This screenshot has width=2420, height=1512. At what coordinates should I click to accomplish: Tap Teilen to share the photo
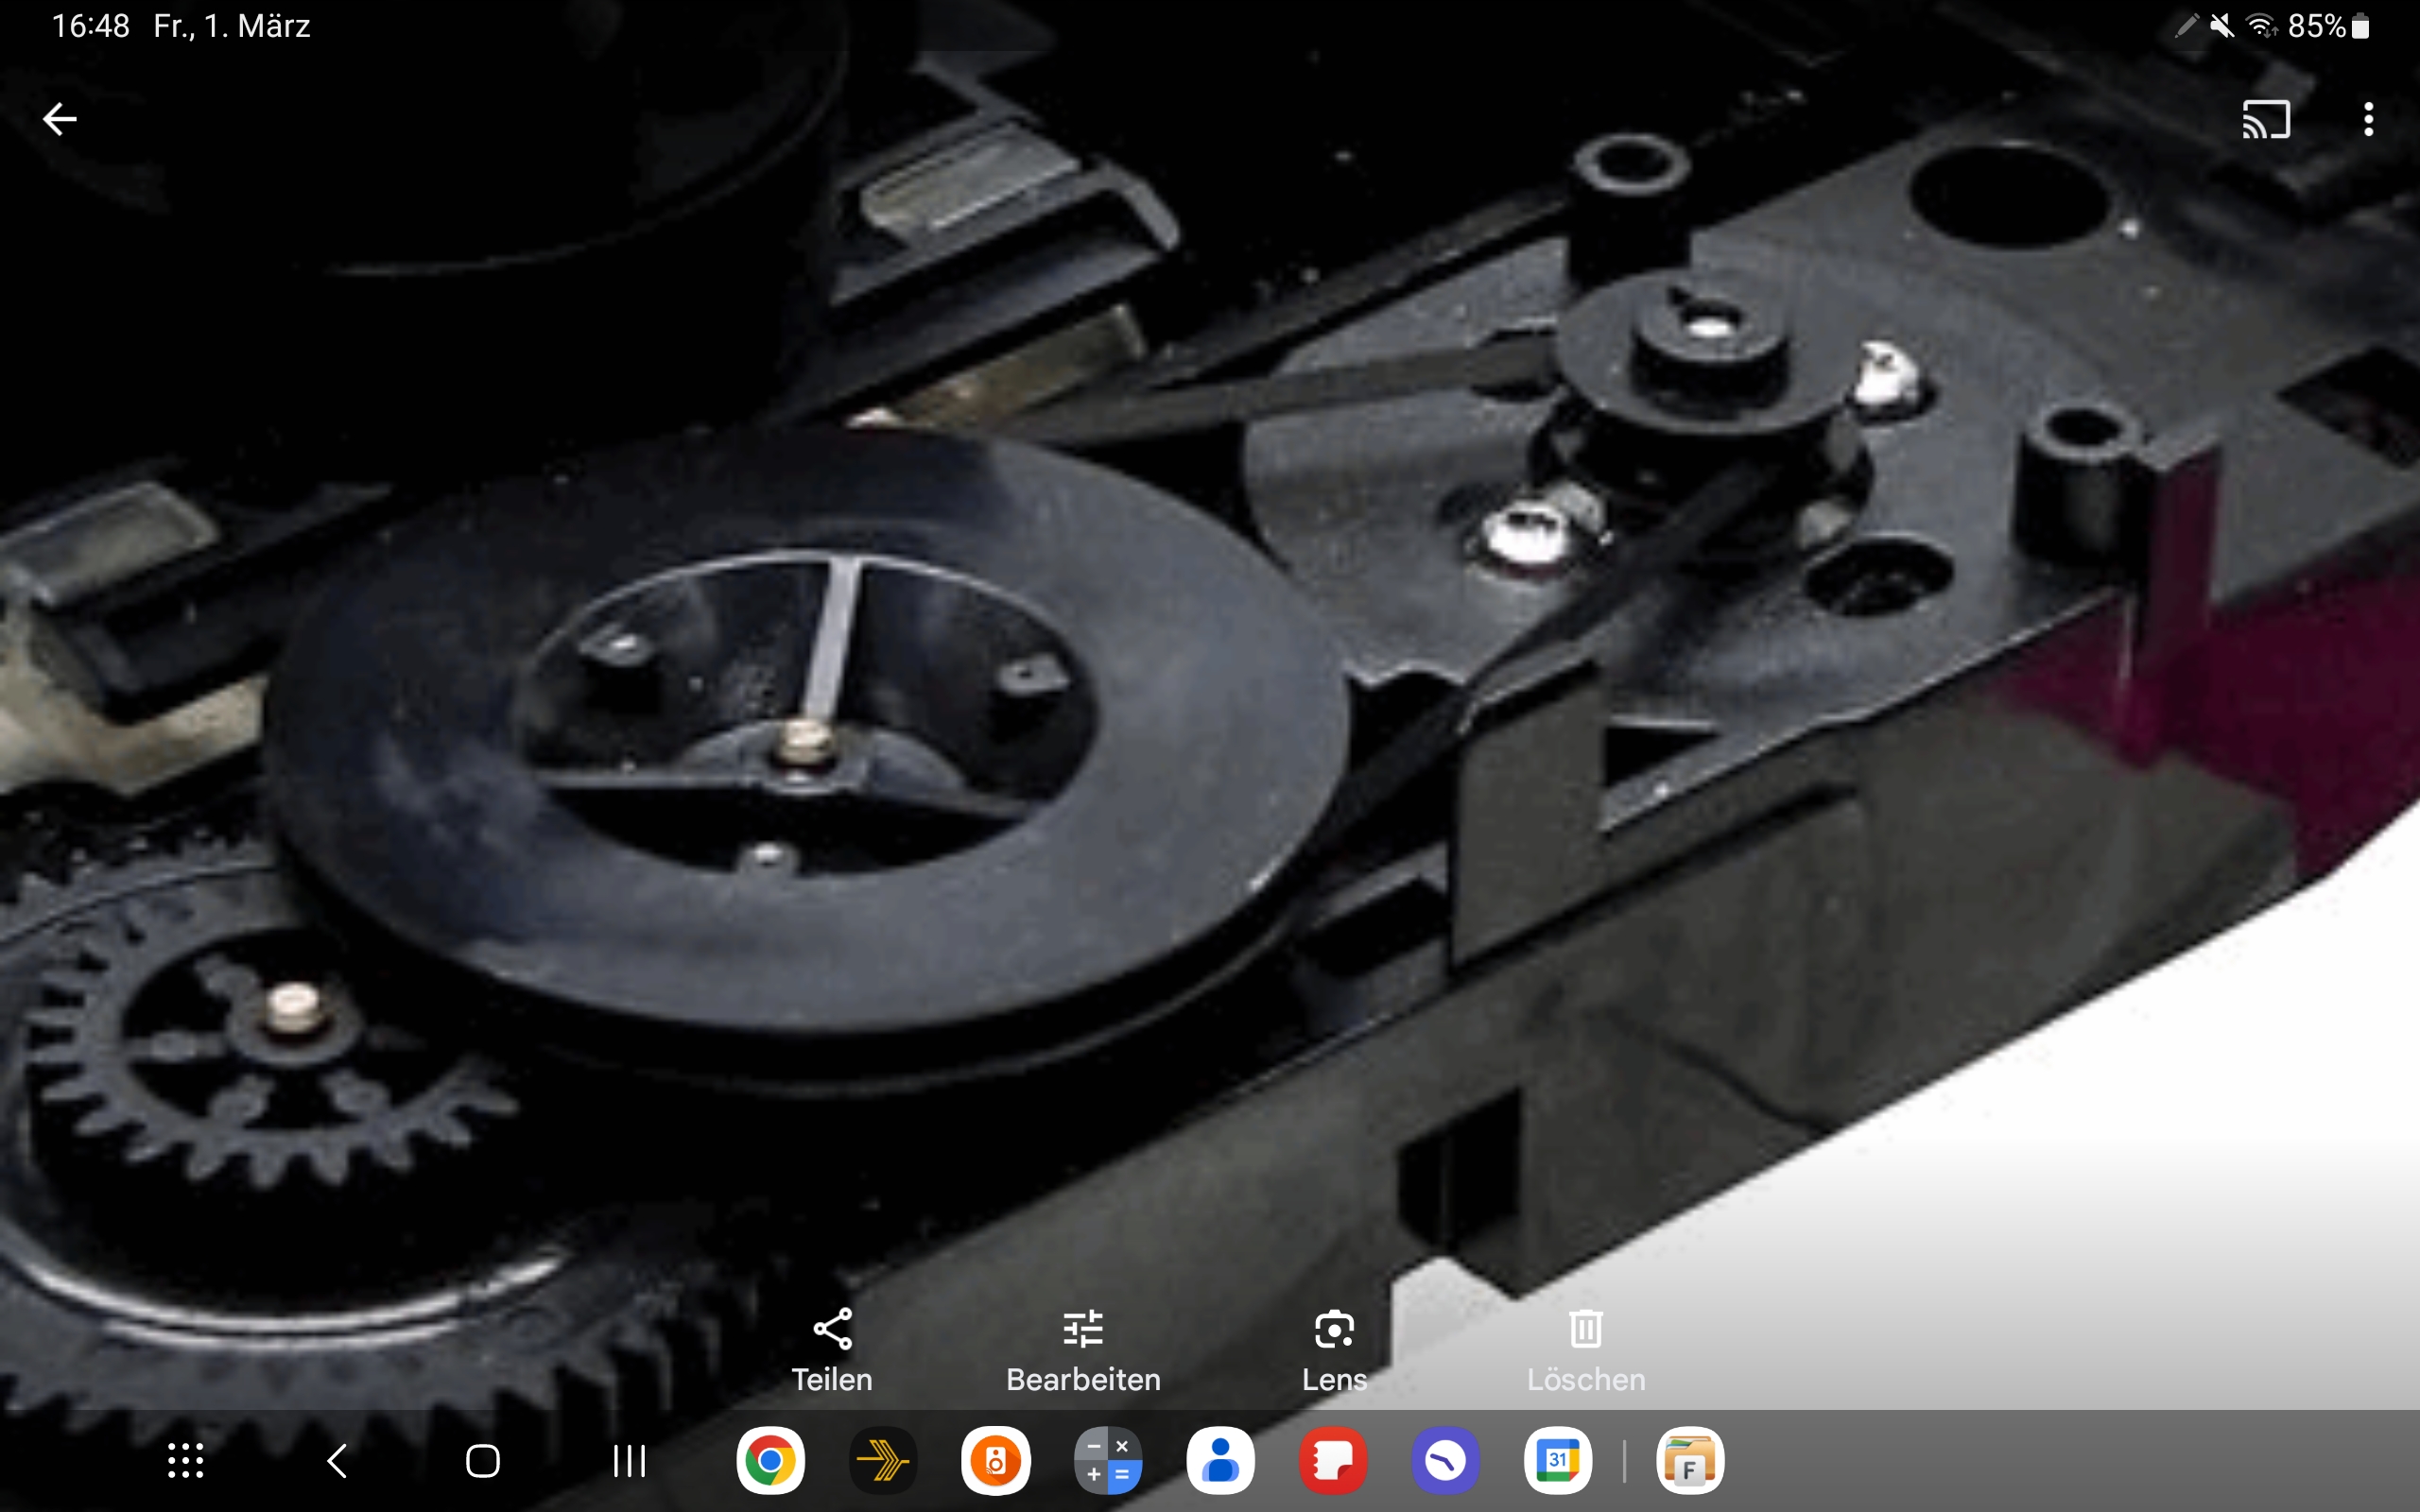tap(832, 1350)
